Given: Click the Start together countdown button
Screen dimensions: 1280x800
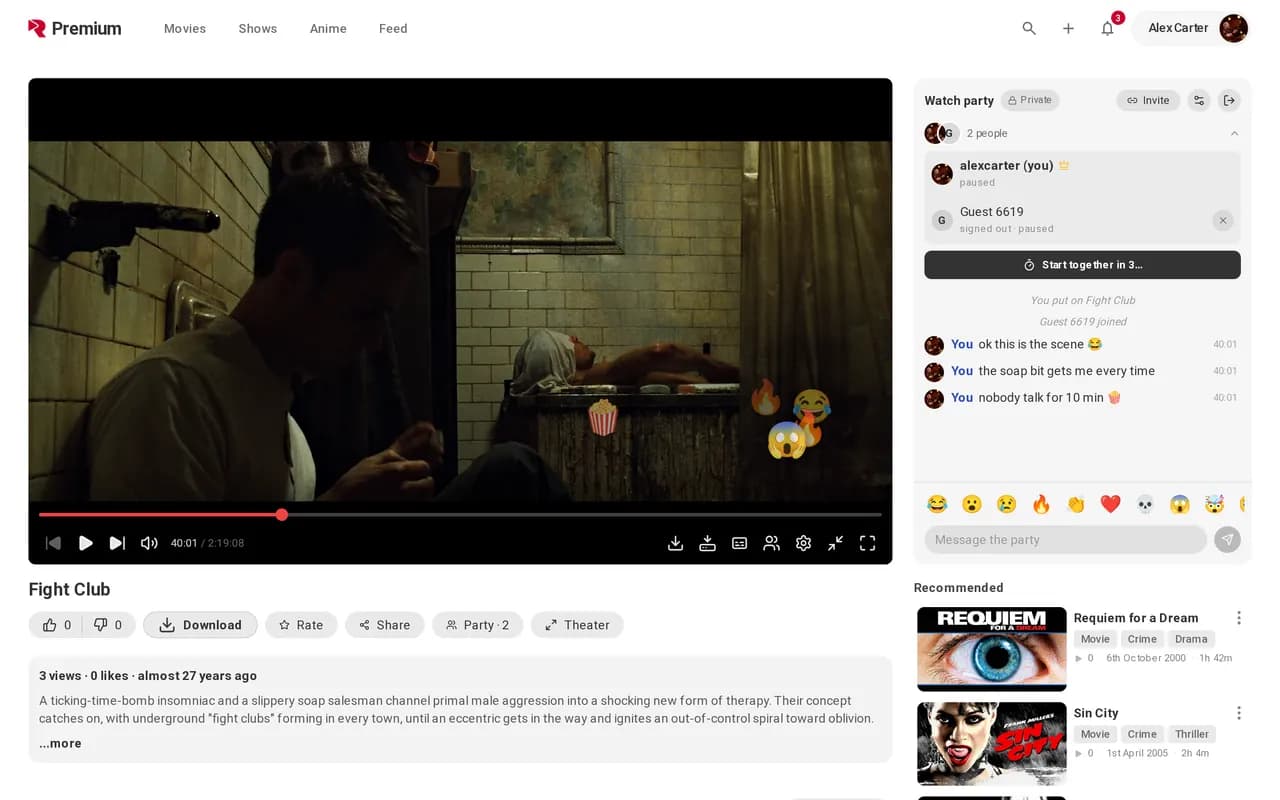Looking at the screenshot, I should tap(1082, 265).
